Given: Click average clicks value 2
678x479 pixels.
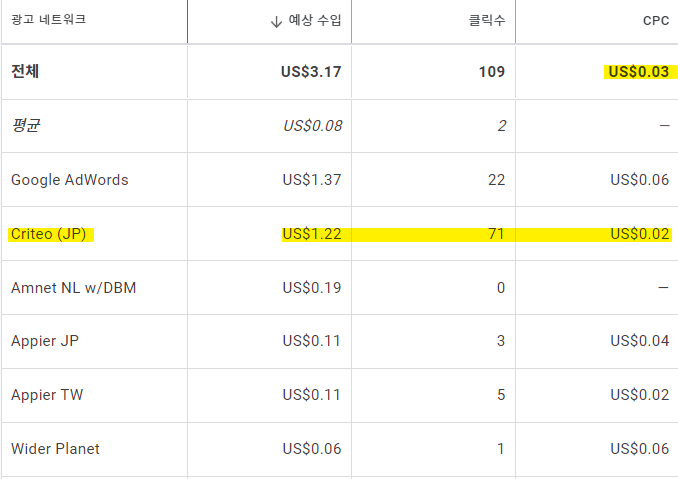Looking at the screenshot, I should 502,126.
